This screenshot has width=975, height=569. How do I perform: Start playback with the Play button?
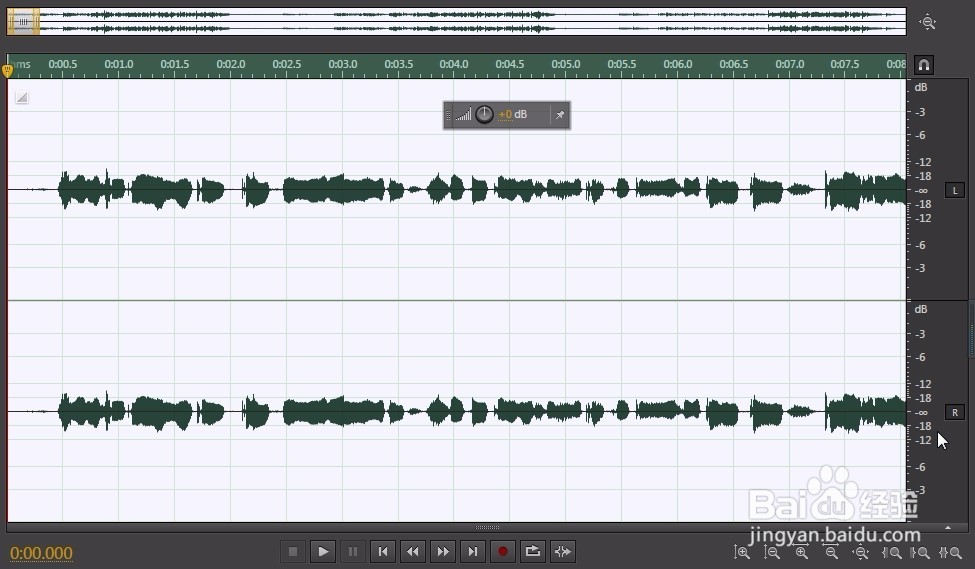coord(323,552)
